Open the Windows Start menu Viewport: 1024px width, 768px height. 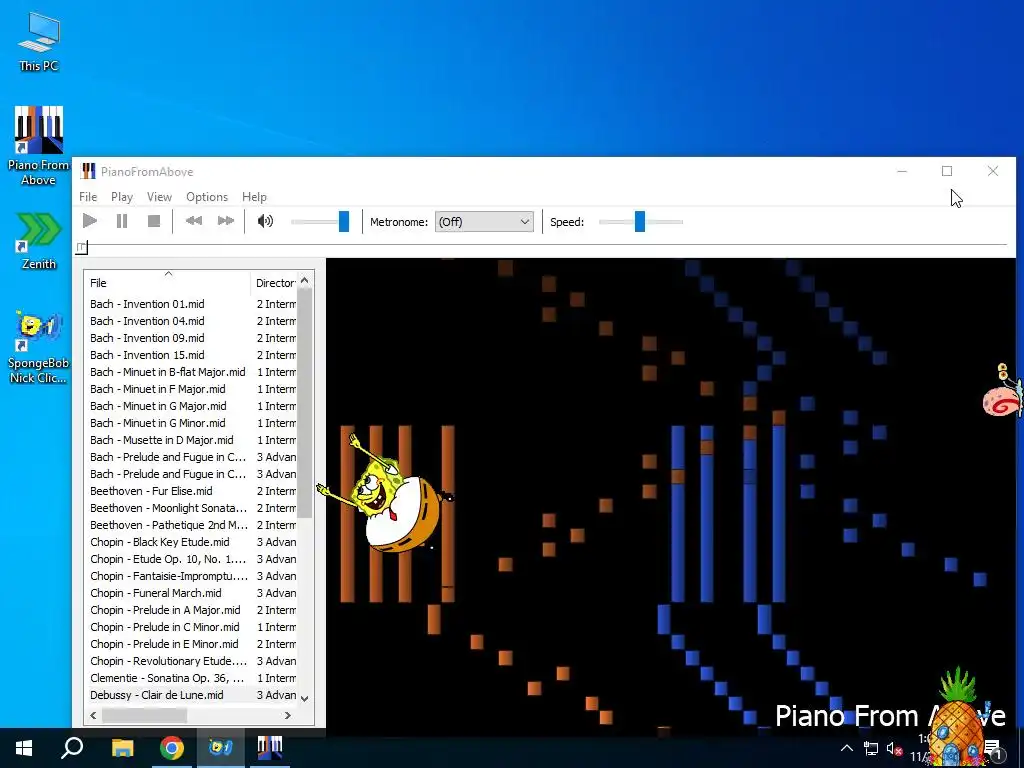[x=24, y=748]
